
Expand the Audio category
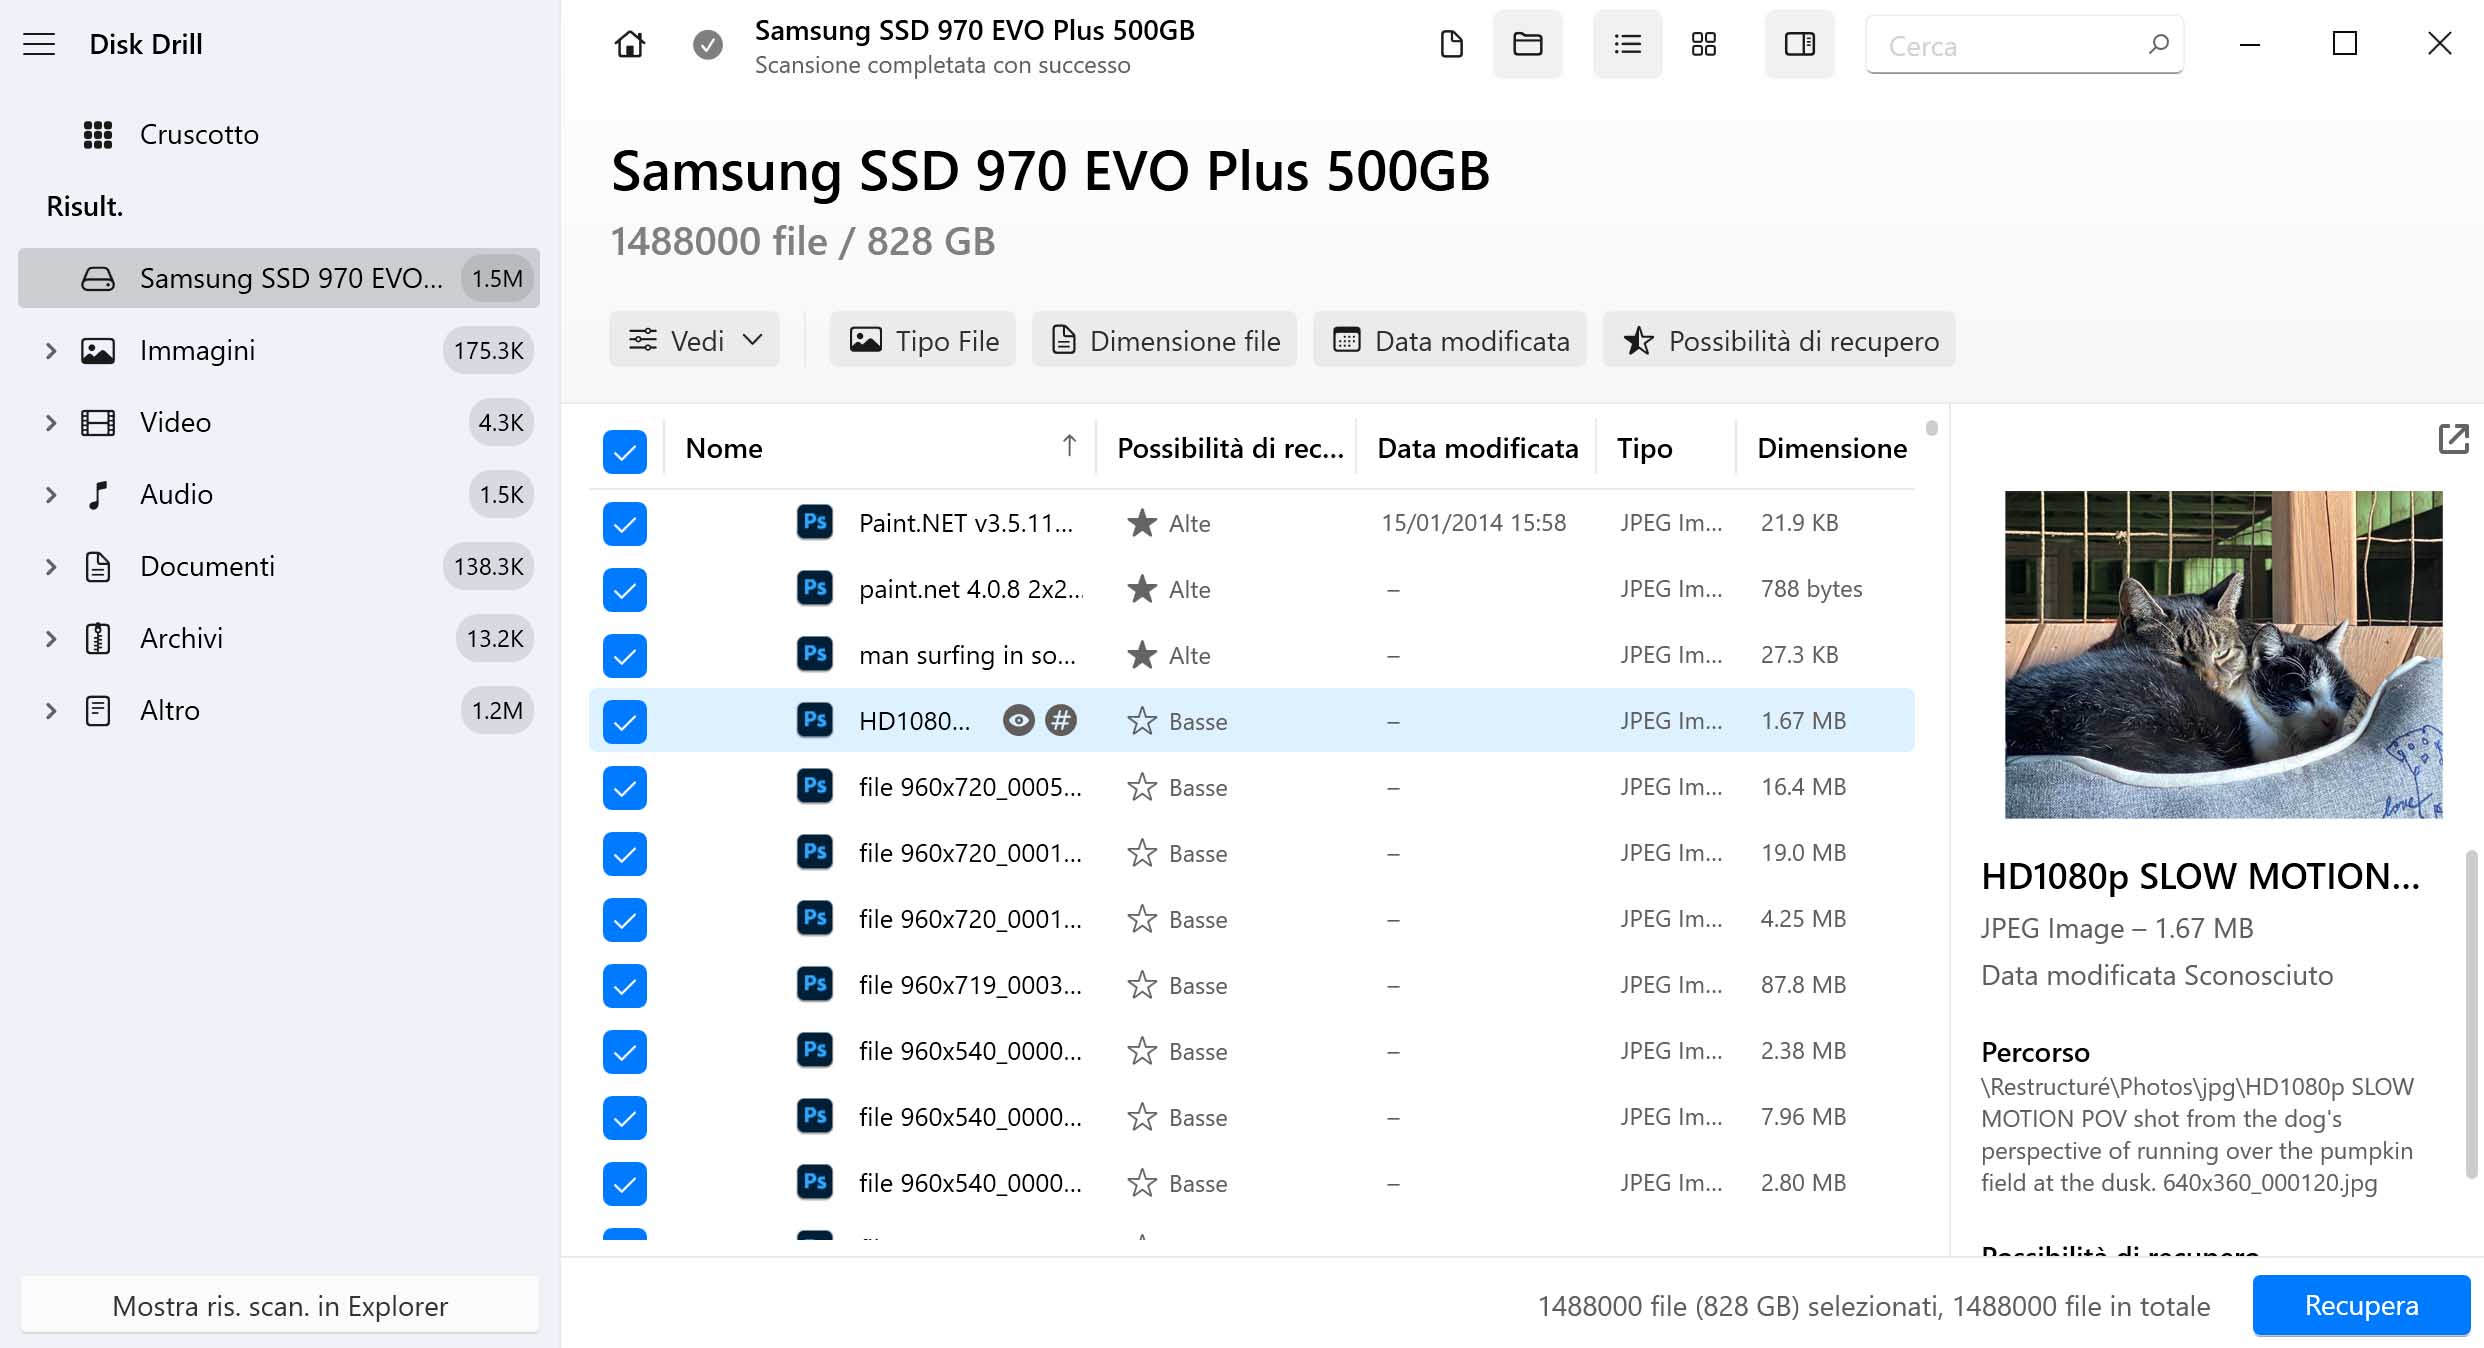(51, 494)
